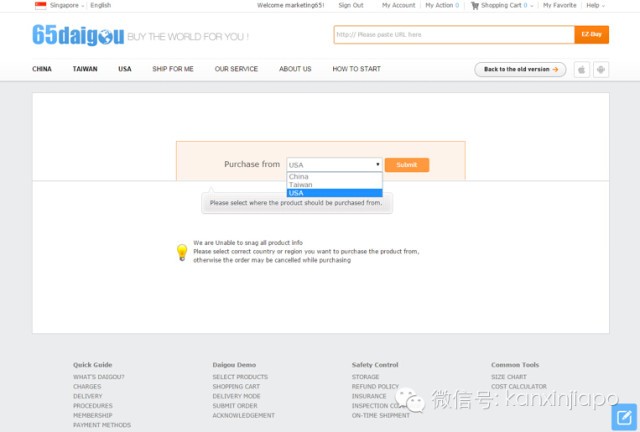Click the light bulb tip icon

coord(182,252)
